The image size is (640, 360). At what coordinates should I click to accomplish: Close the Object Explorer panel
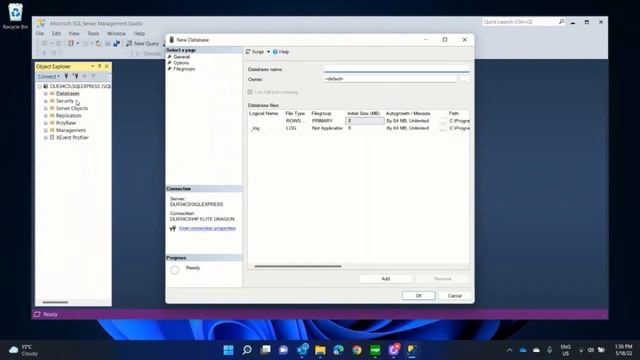[x=107, y=66]
